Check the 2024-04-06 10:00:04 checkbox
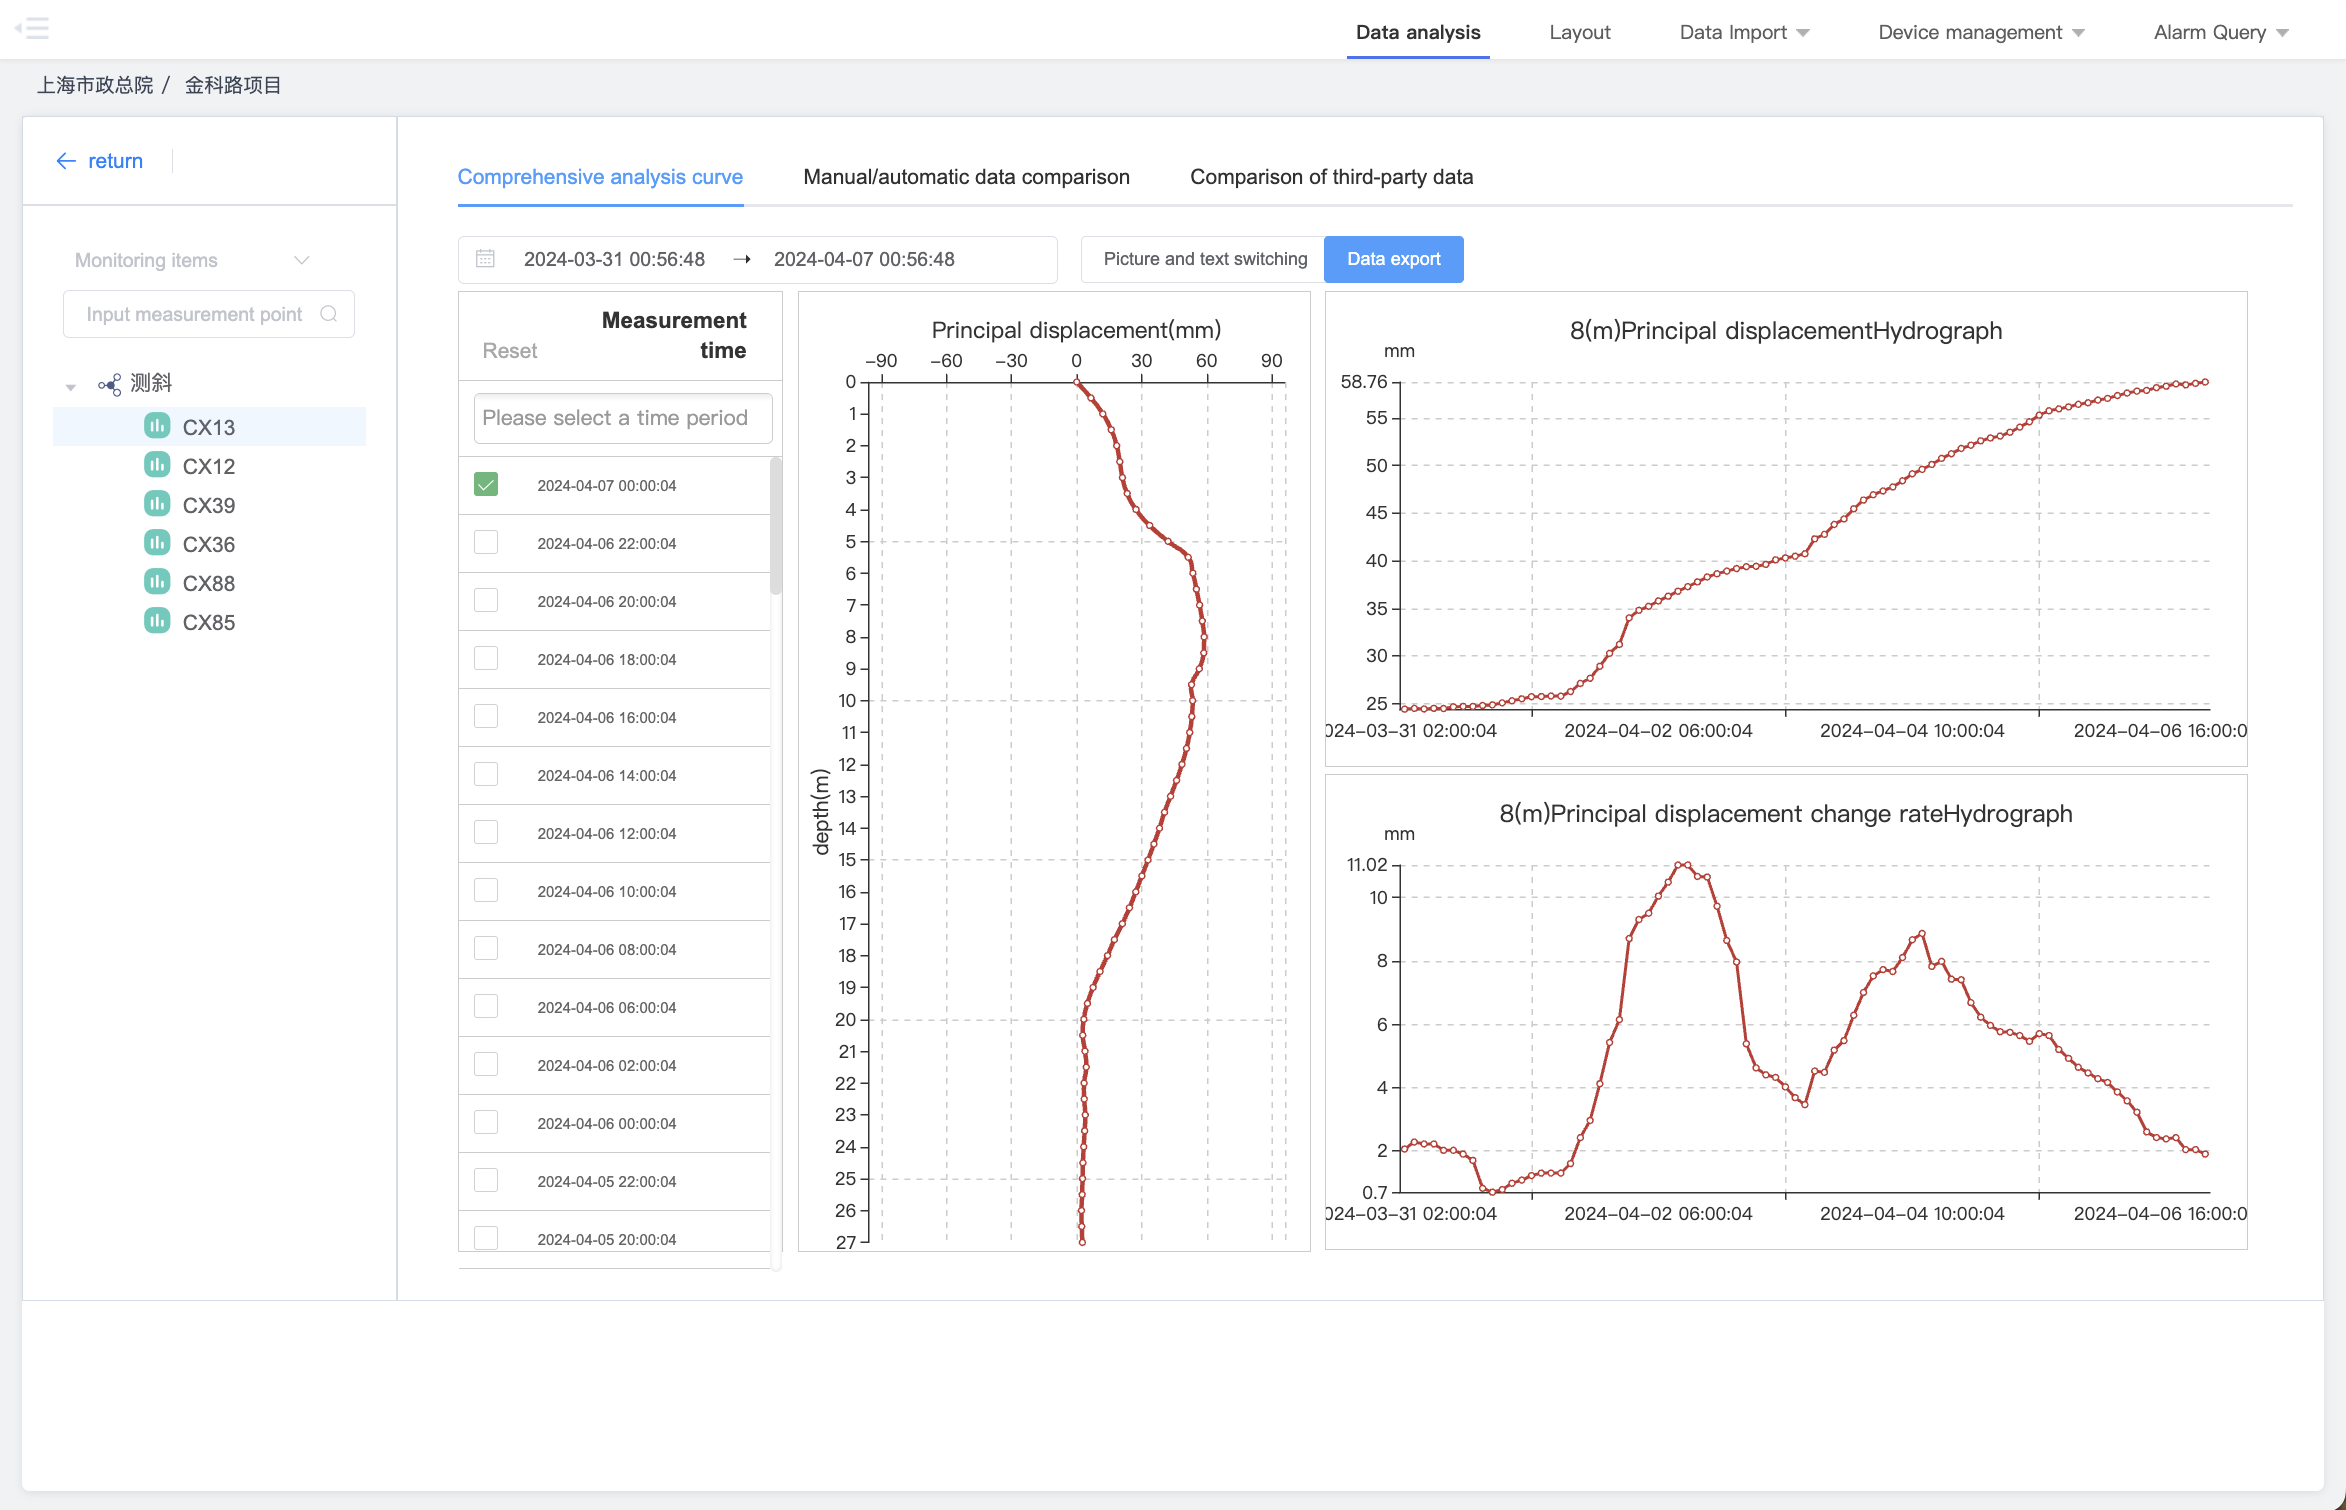The height and width of the screenshot is (1510, 2346). (486, 891)
